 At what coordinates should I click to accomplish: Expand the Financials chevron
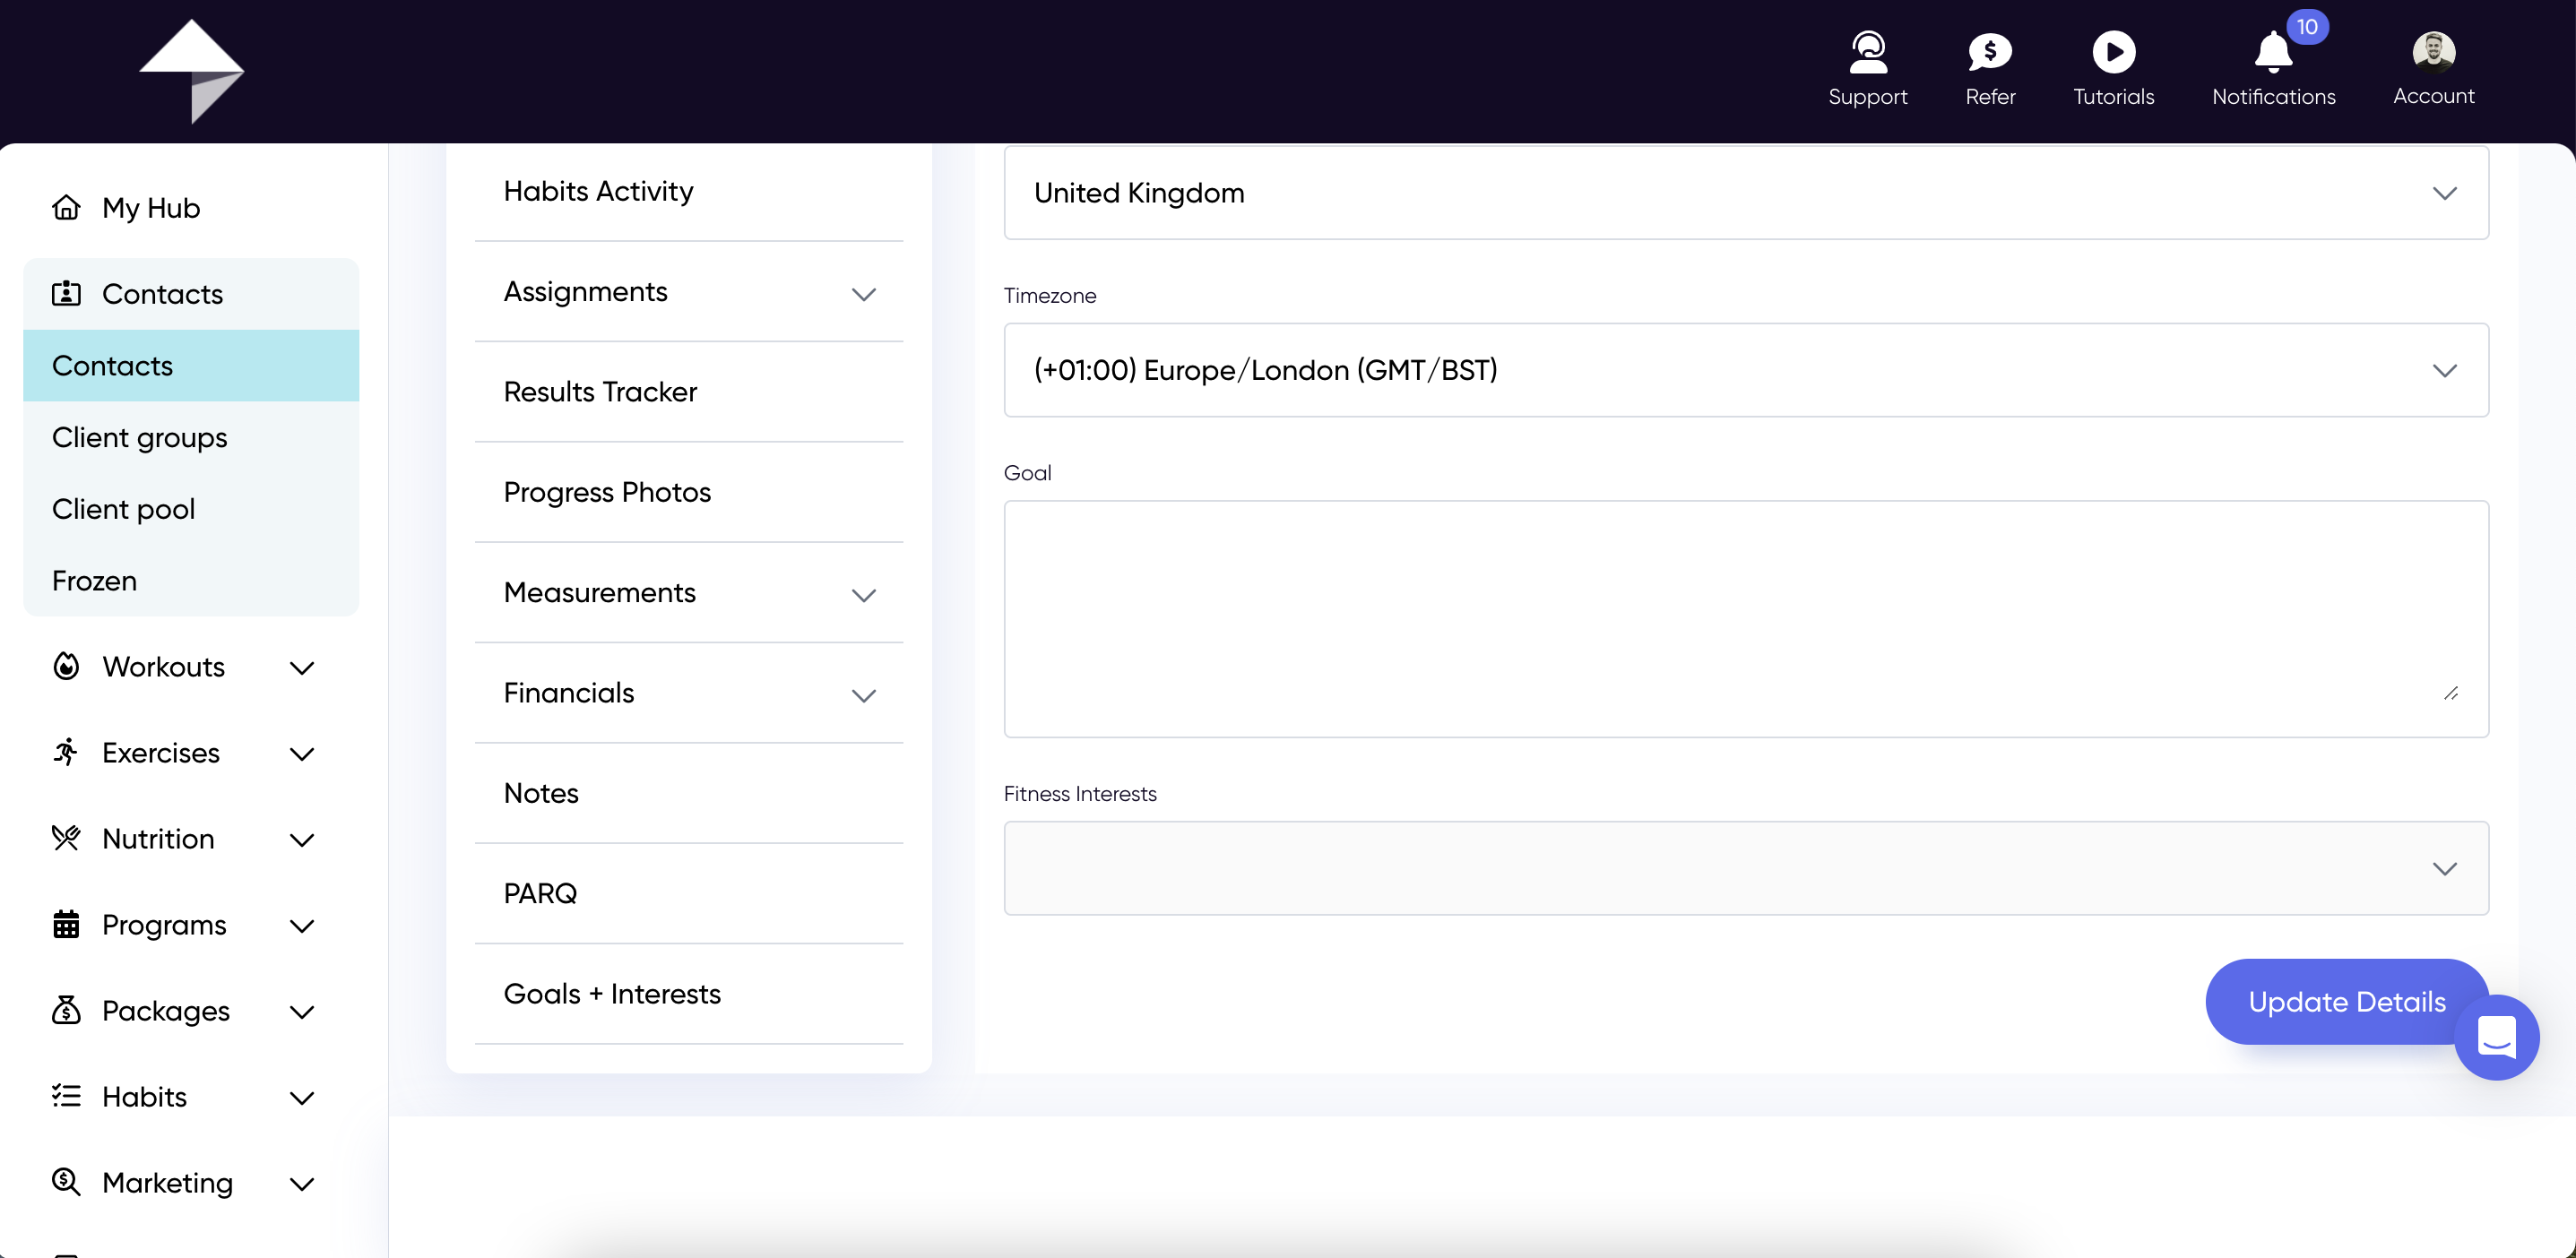point(863,695)
